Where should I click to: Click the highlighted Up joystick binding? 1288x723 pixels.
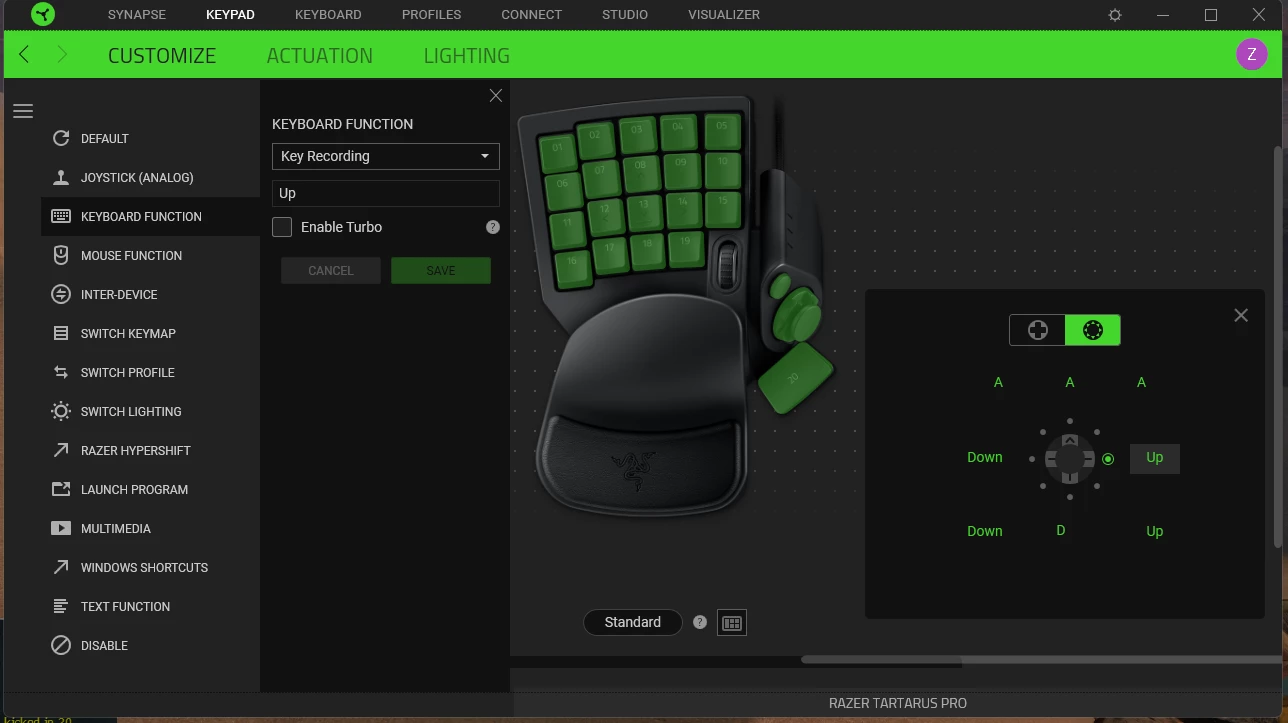click(1154, 458)
